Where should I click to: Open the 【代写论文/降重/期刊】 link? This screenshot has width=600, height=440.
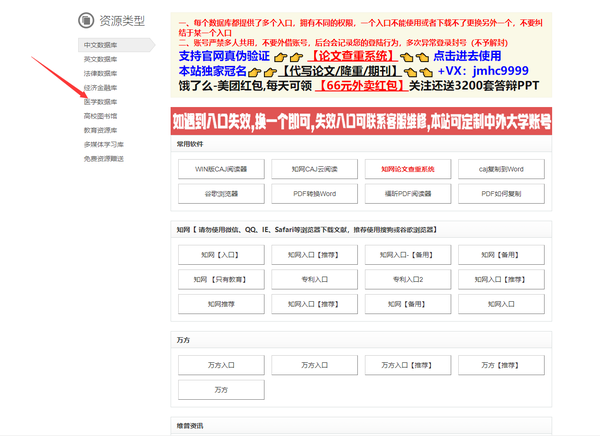(x=339, y=71)
